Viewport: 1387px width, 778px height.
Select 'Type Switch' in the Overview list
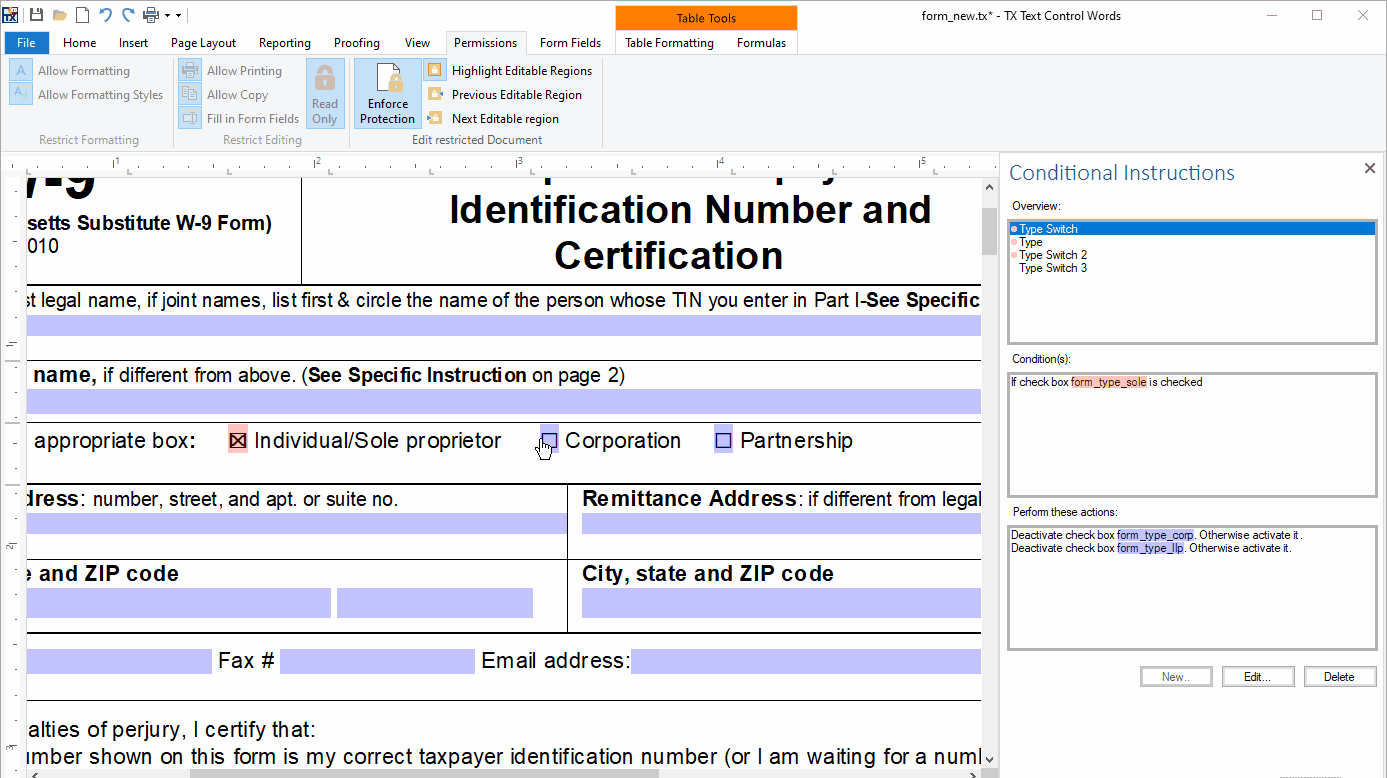click(x=1192, y=229)
